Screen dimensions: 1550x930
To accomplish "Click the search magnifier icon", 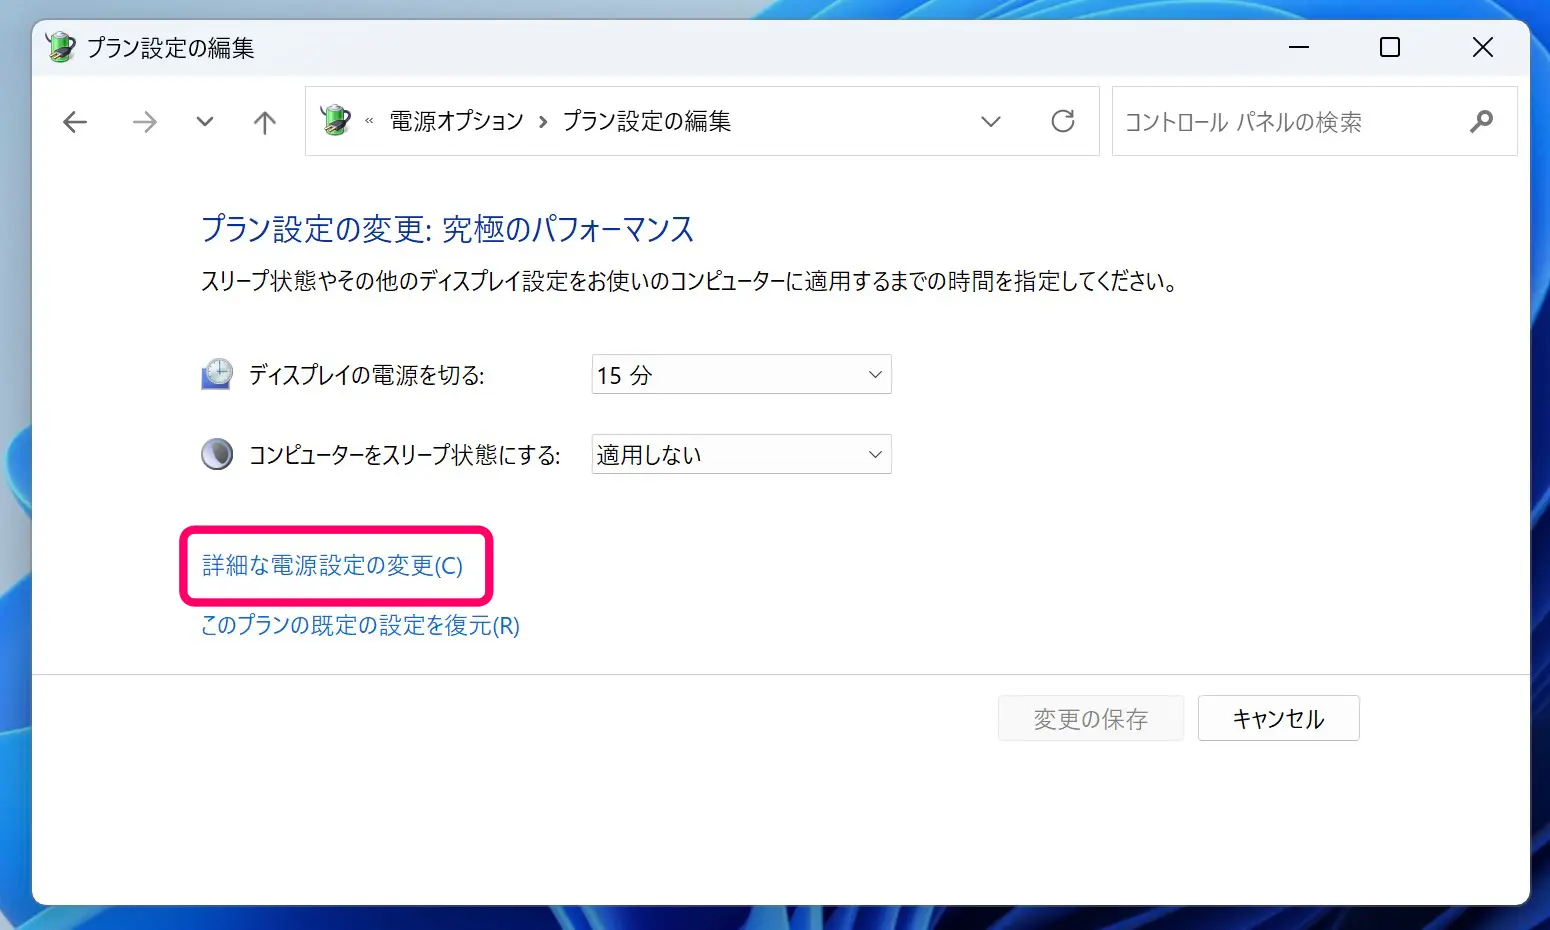I will pos(1481,121).
